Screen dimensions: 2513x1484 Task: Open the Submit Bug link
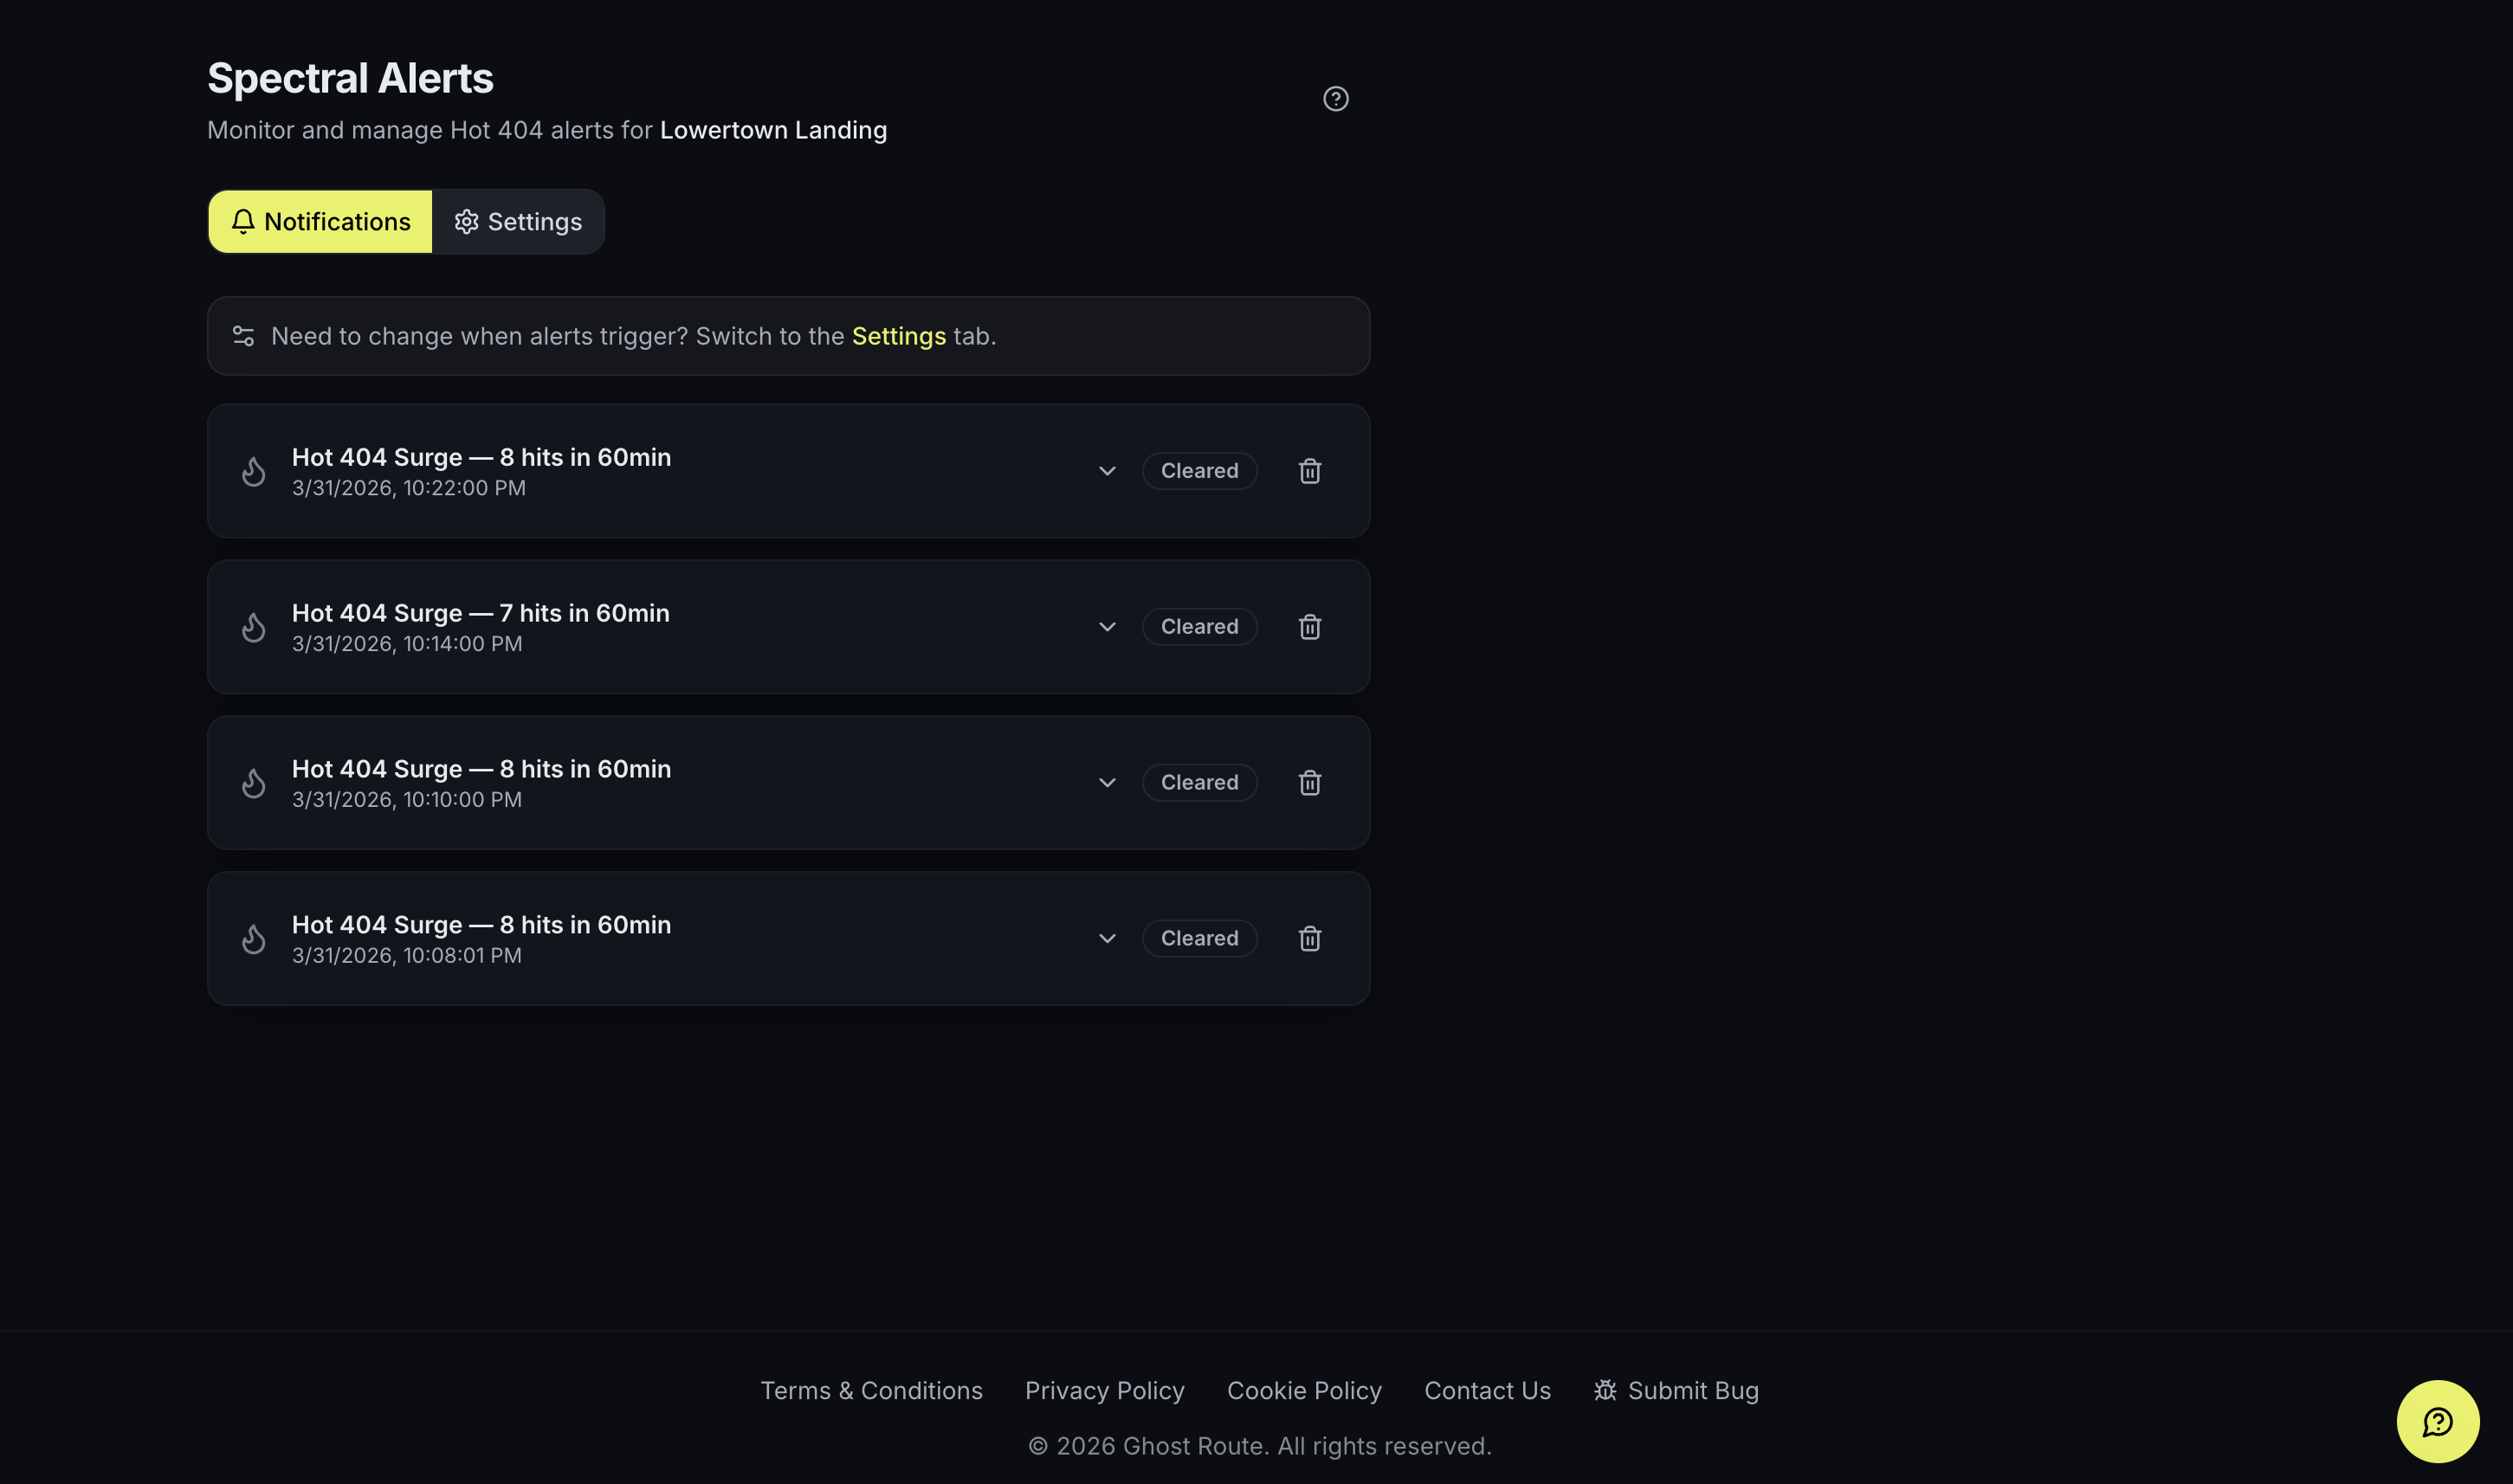pos(1676,1391)
